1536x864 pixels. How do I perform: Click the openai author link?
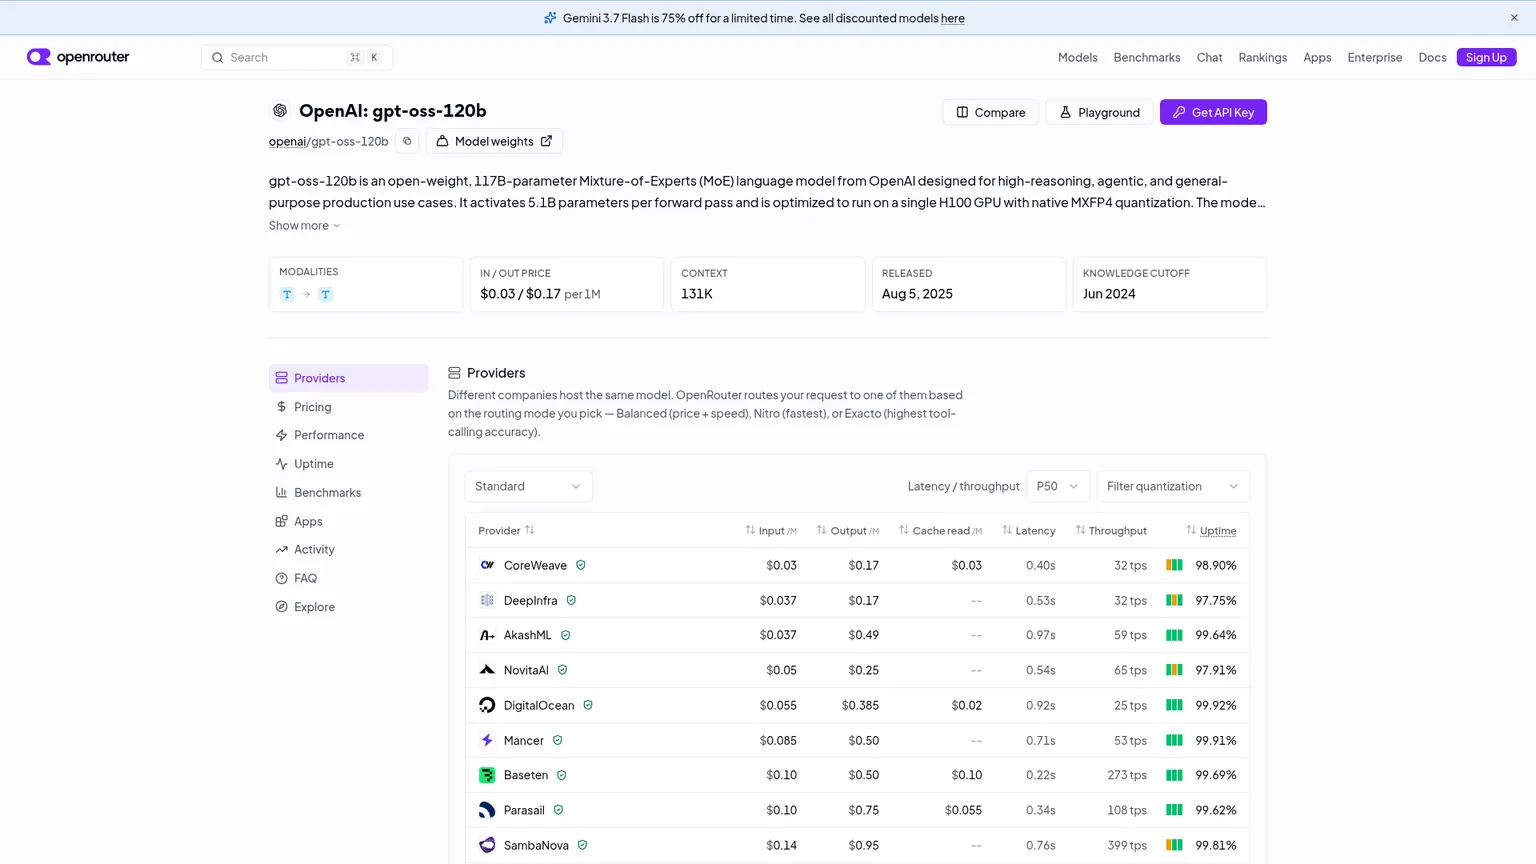287,141
